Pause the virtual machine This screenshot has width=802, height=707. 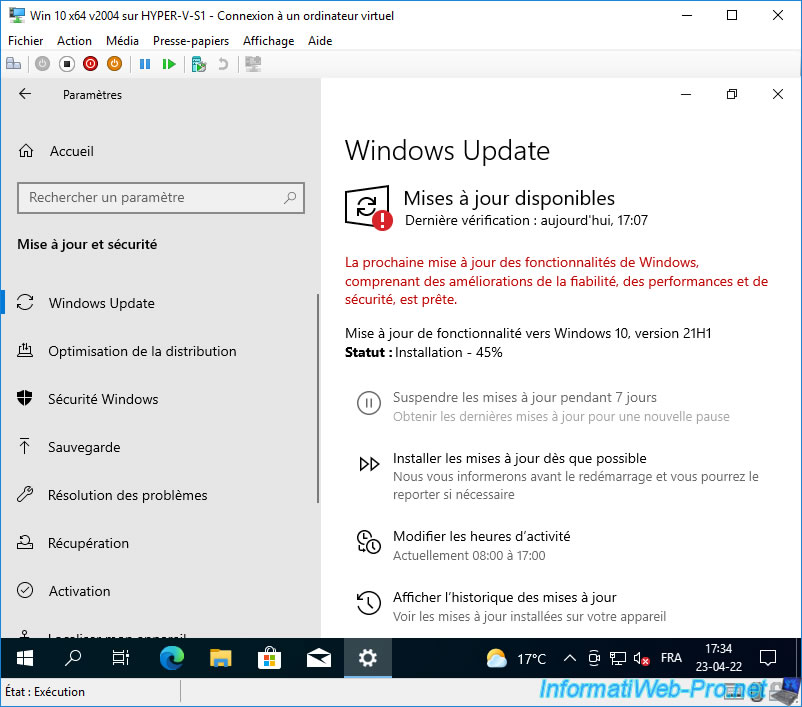click(x=145, y=64)
